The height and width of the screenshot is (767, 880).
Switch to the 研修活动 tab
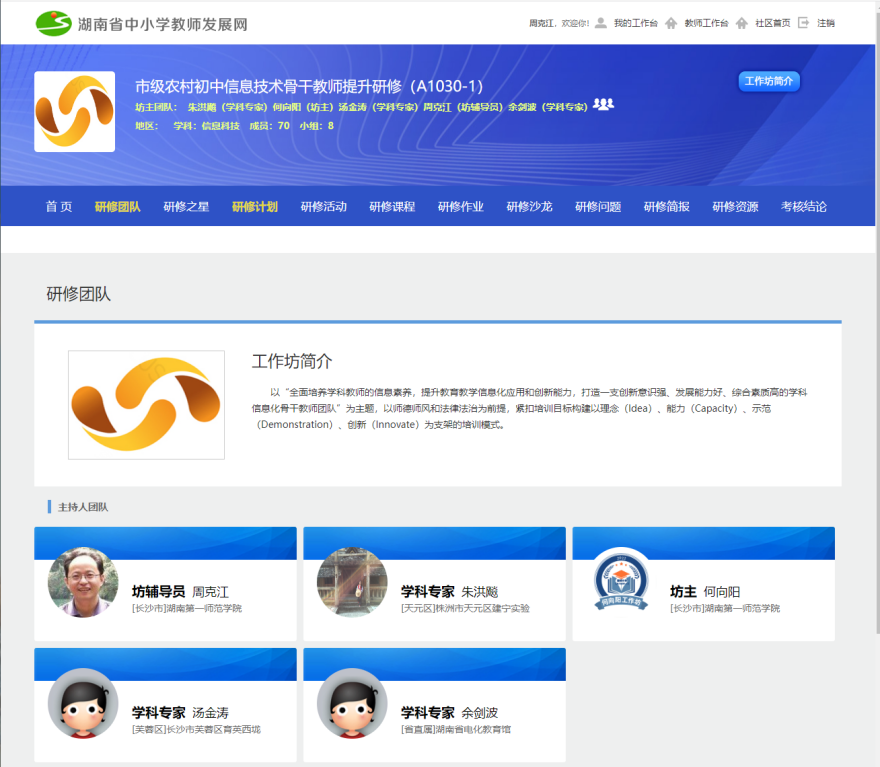pos(323,207)
